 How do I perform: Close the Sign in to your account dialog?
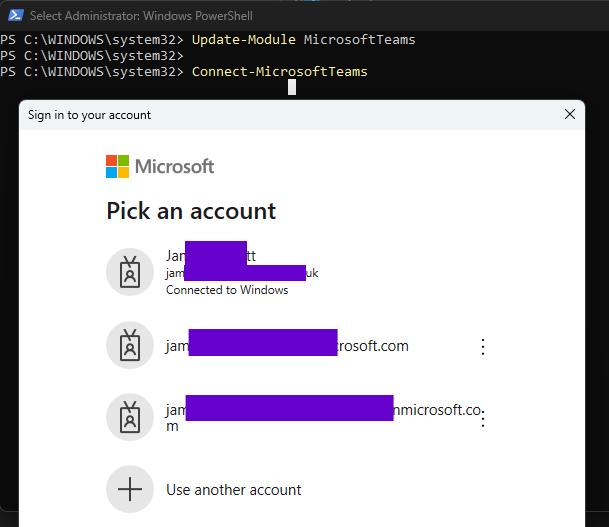[x=570, y=114]
